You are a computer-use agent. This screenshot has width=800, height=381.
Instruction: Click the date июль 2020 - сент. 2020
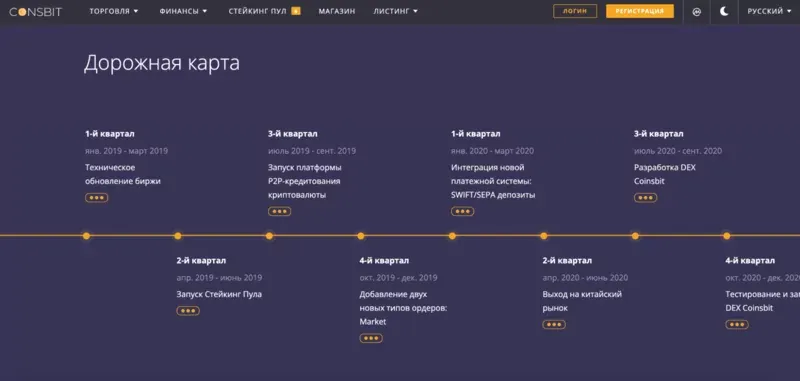(x=678, y=151)
